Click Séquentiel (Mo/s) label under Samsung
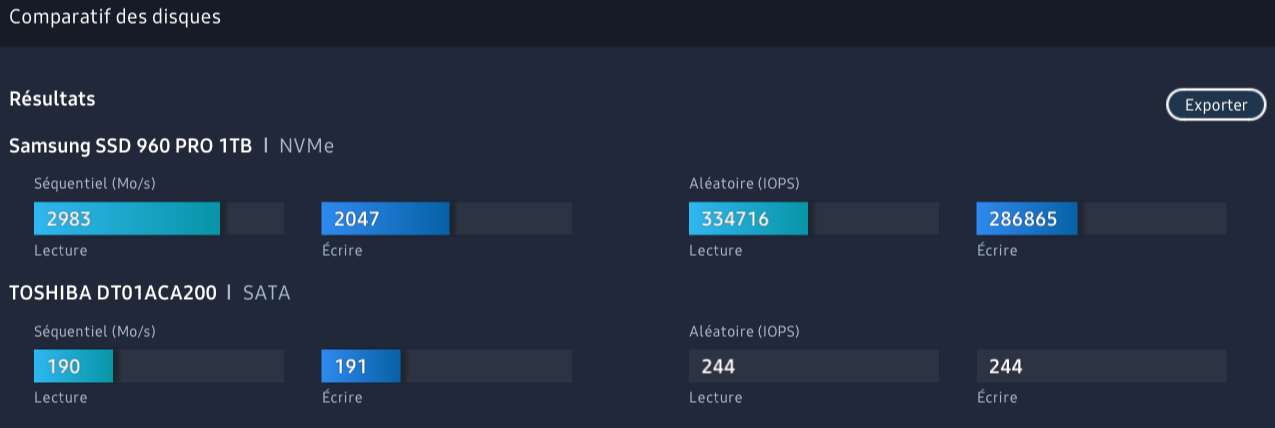Viewport: 1275px width, 428px height. 95,184
